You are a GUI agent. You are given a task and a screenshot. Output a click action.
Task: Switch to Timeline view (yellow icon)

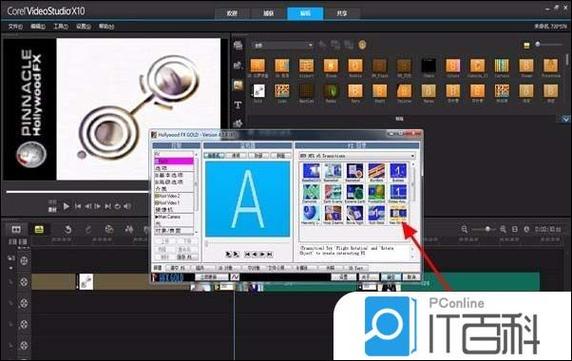tap(39, 229)
